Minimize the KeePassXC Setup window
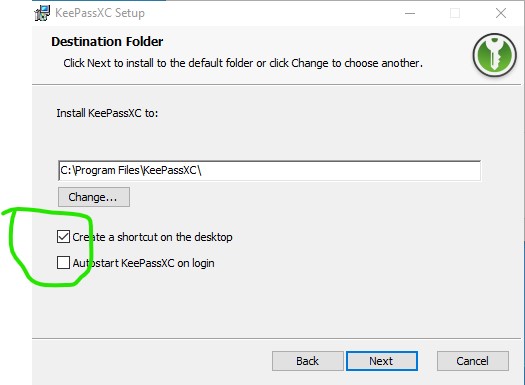 (x=410, y=13)
